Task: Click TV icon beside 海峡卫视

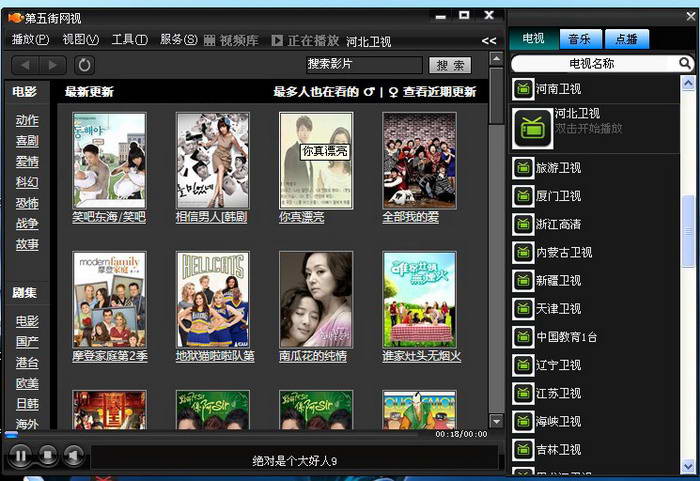Action: tap(523, 421)
